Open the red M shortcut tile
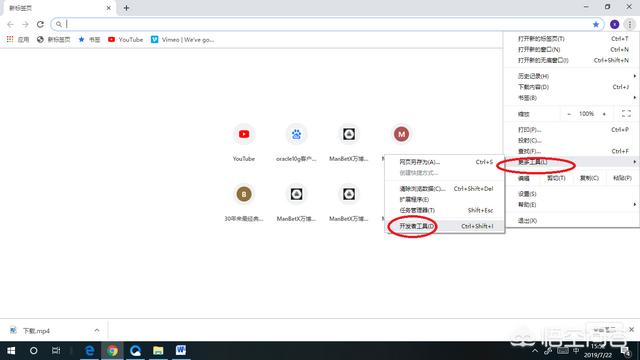This screenshot has height=360, width=640. click(401, 134)
